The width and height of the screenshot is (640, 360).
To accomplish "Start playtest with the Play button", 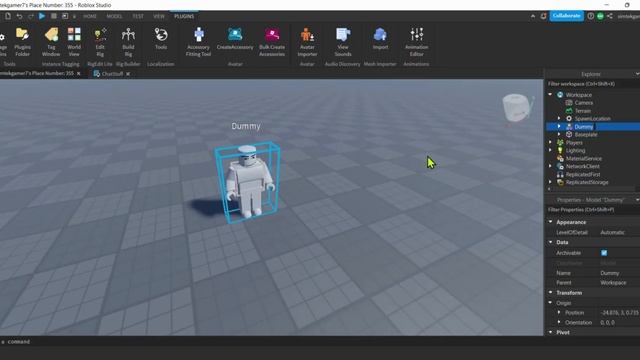I will tap(42, 16).
